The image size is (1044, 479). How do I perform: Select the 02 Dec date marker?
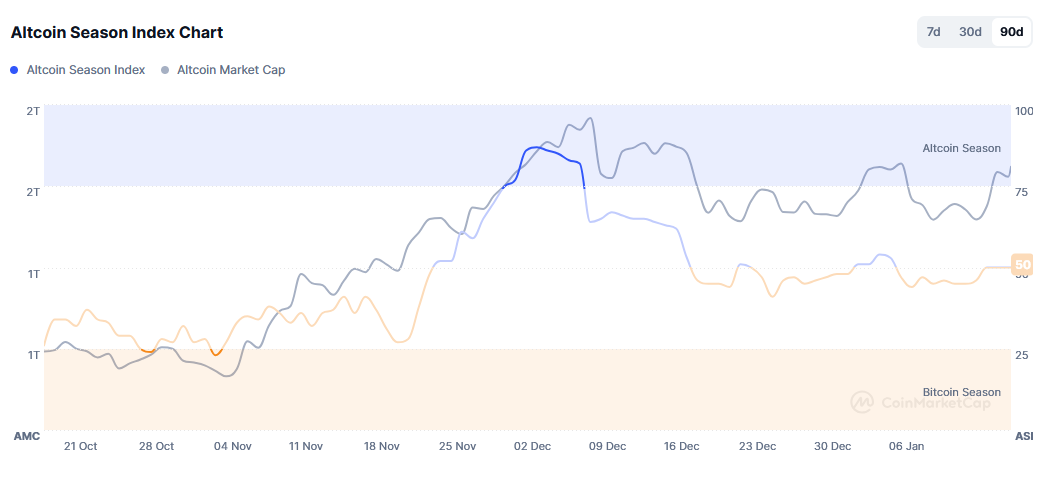pos(533,446)
